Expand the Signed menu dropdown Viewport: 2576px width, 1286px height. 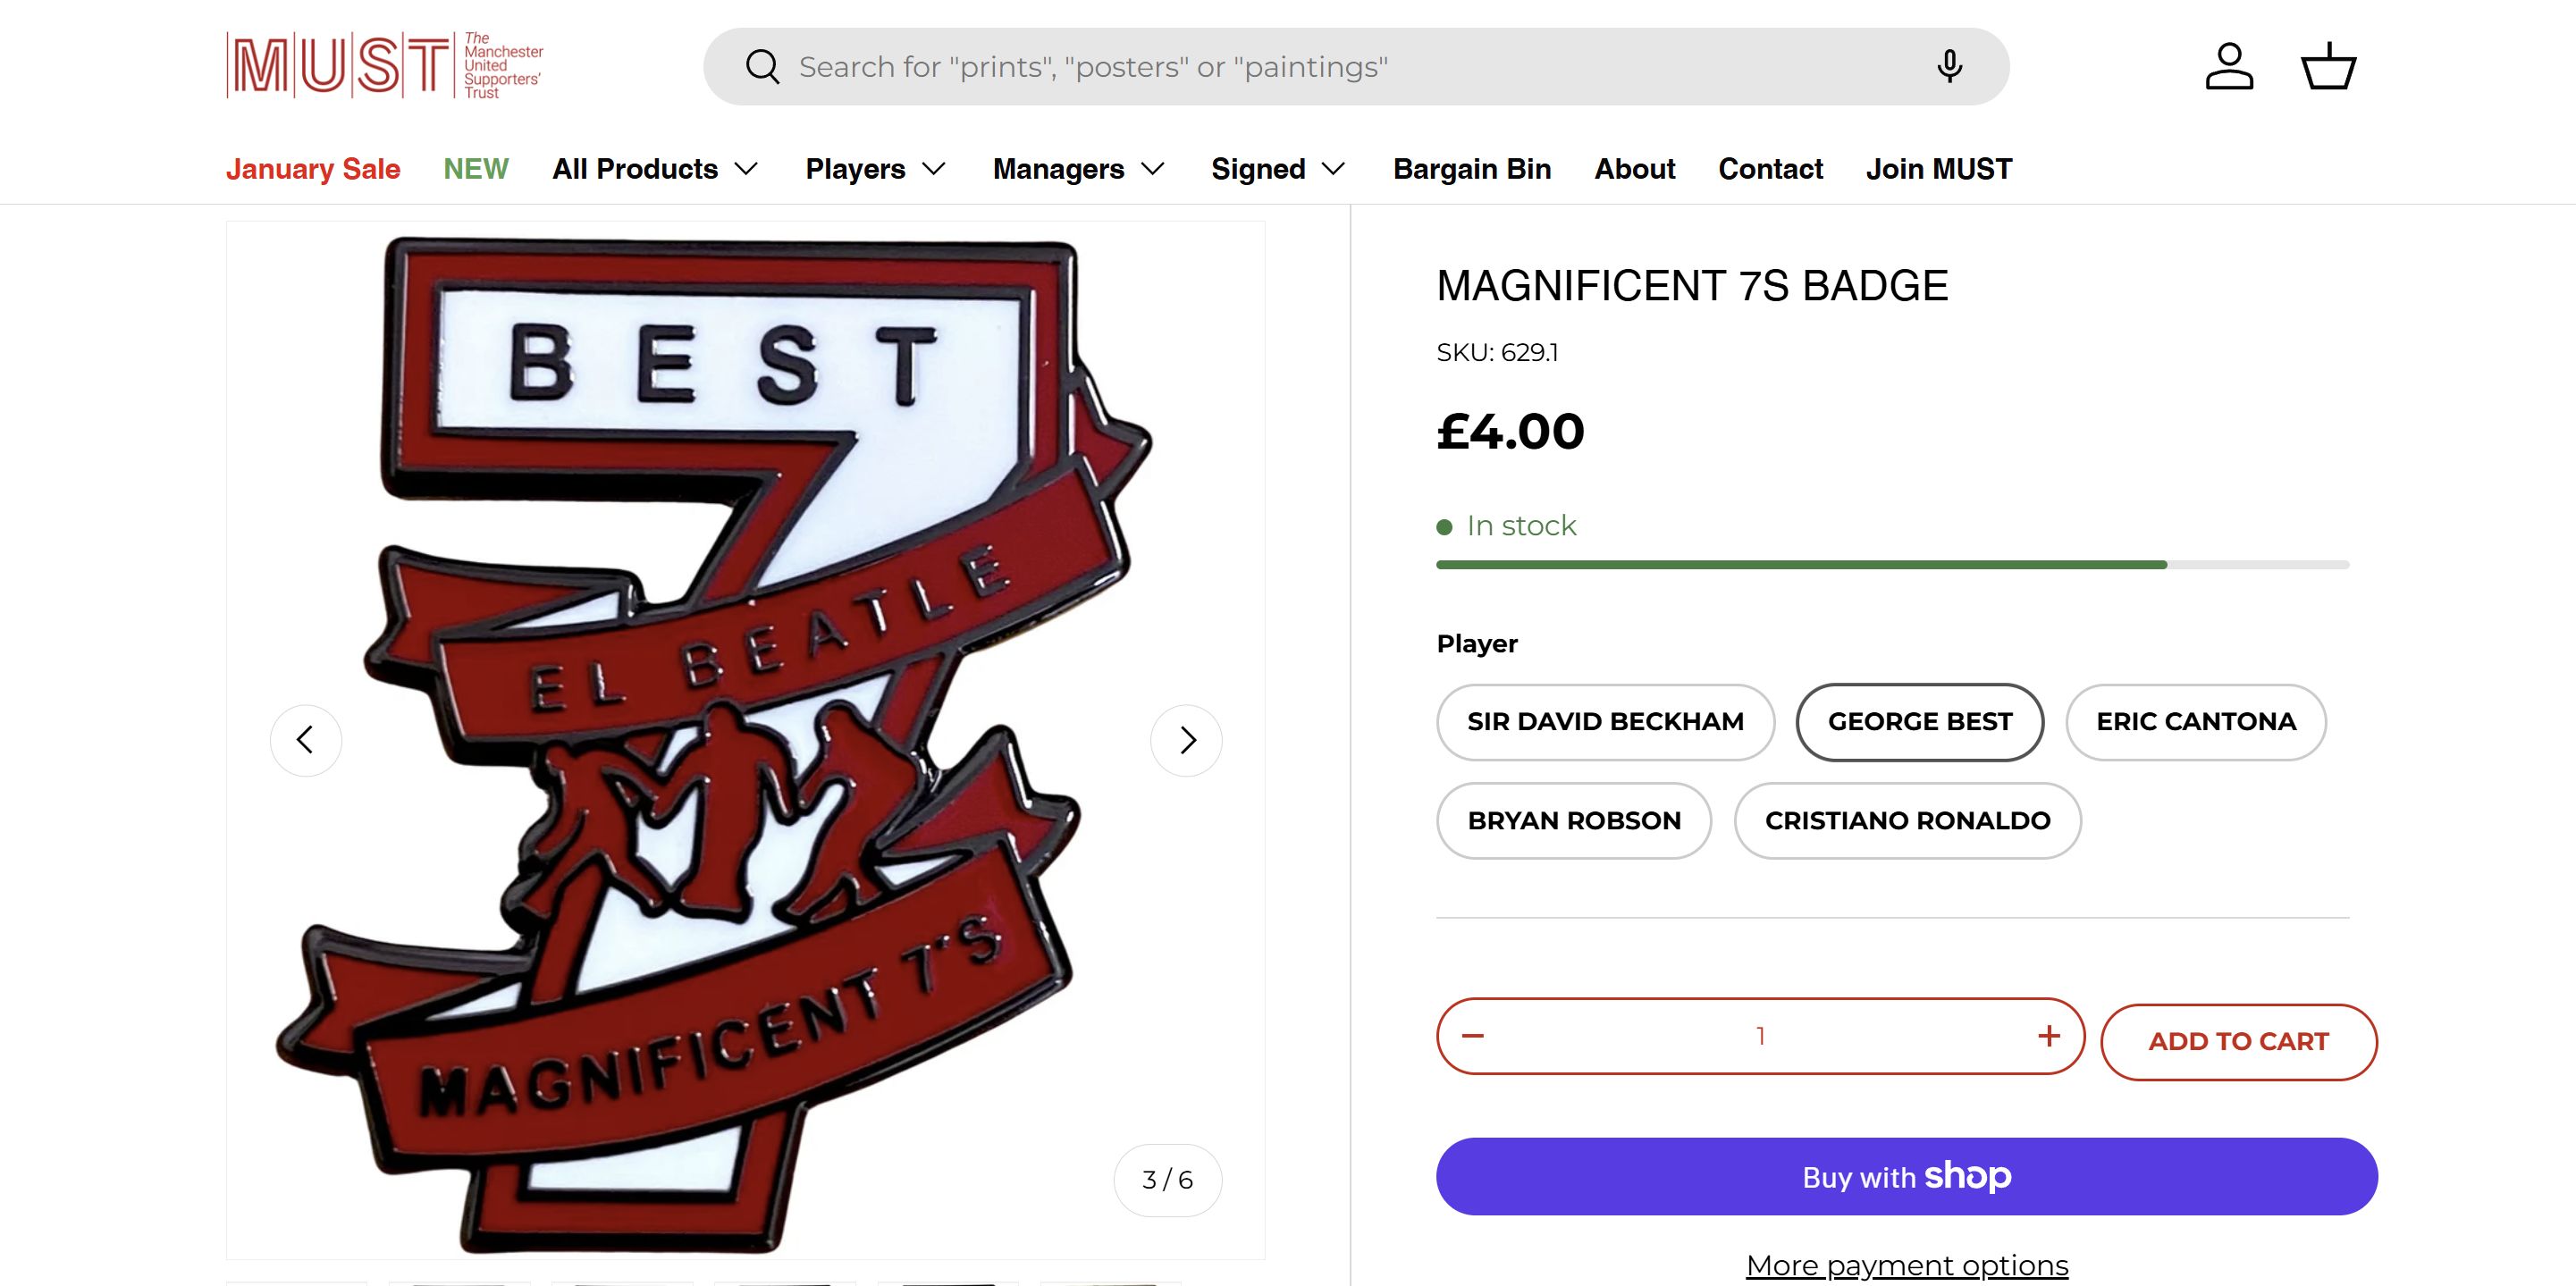tap(1278, 169)
